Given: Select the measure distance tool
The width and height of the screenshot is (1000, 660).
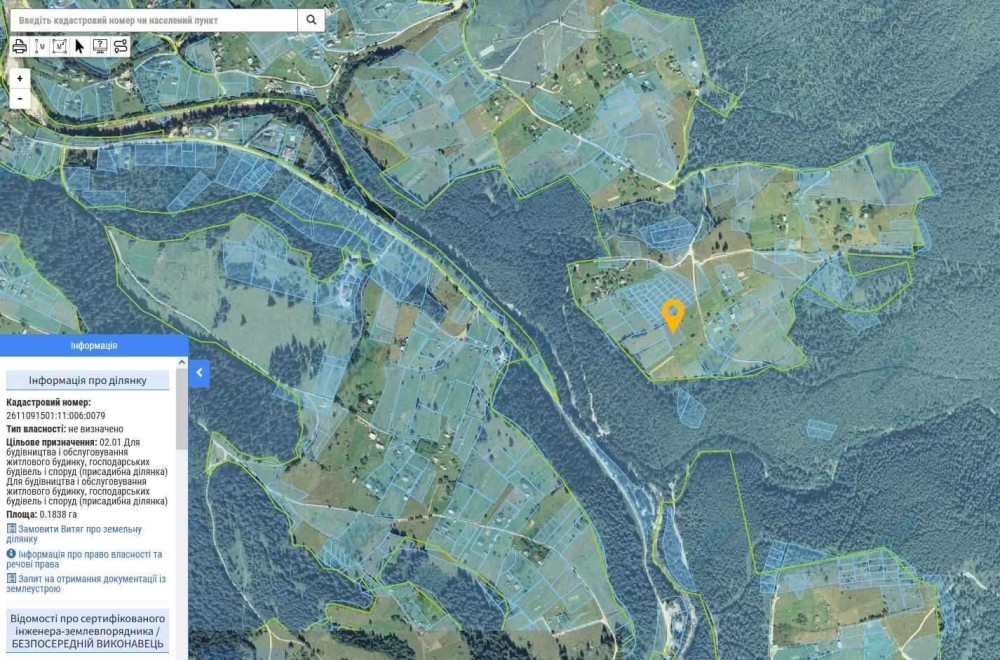Looking at the screenshot, I should tap(40, 47).
